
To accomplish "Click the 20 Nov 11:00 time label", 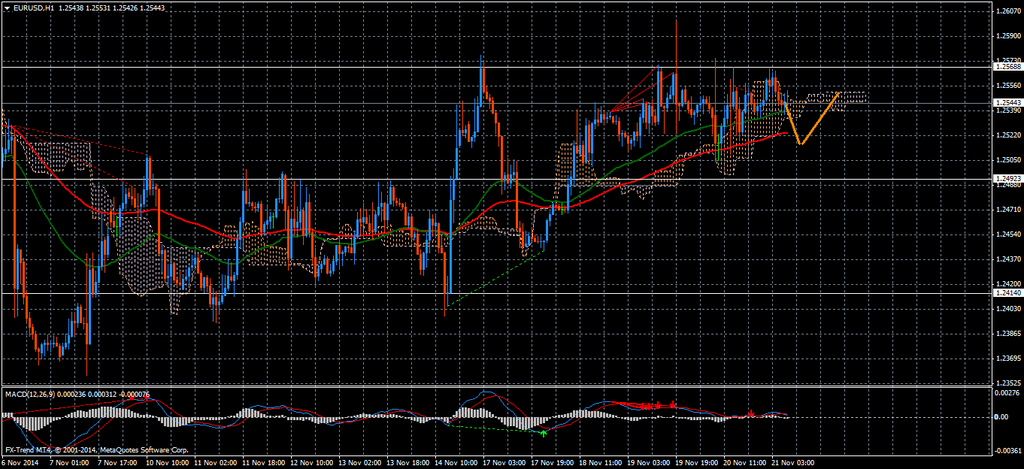I will click(x=746, y=462).
